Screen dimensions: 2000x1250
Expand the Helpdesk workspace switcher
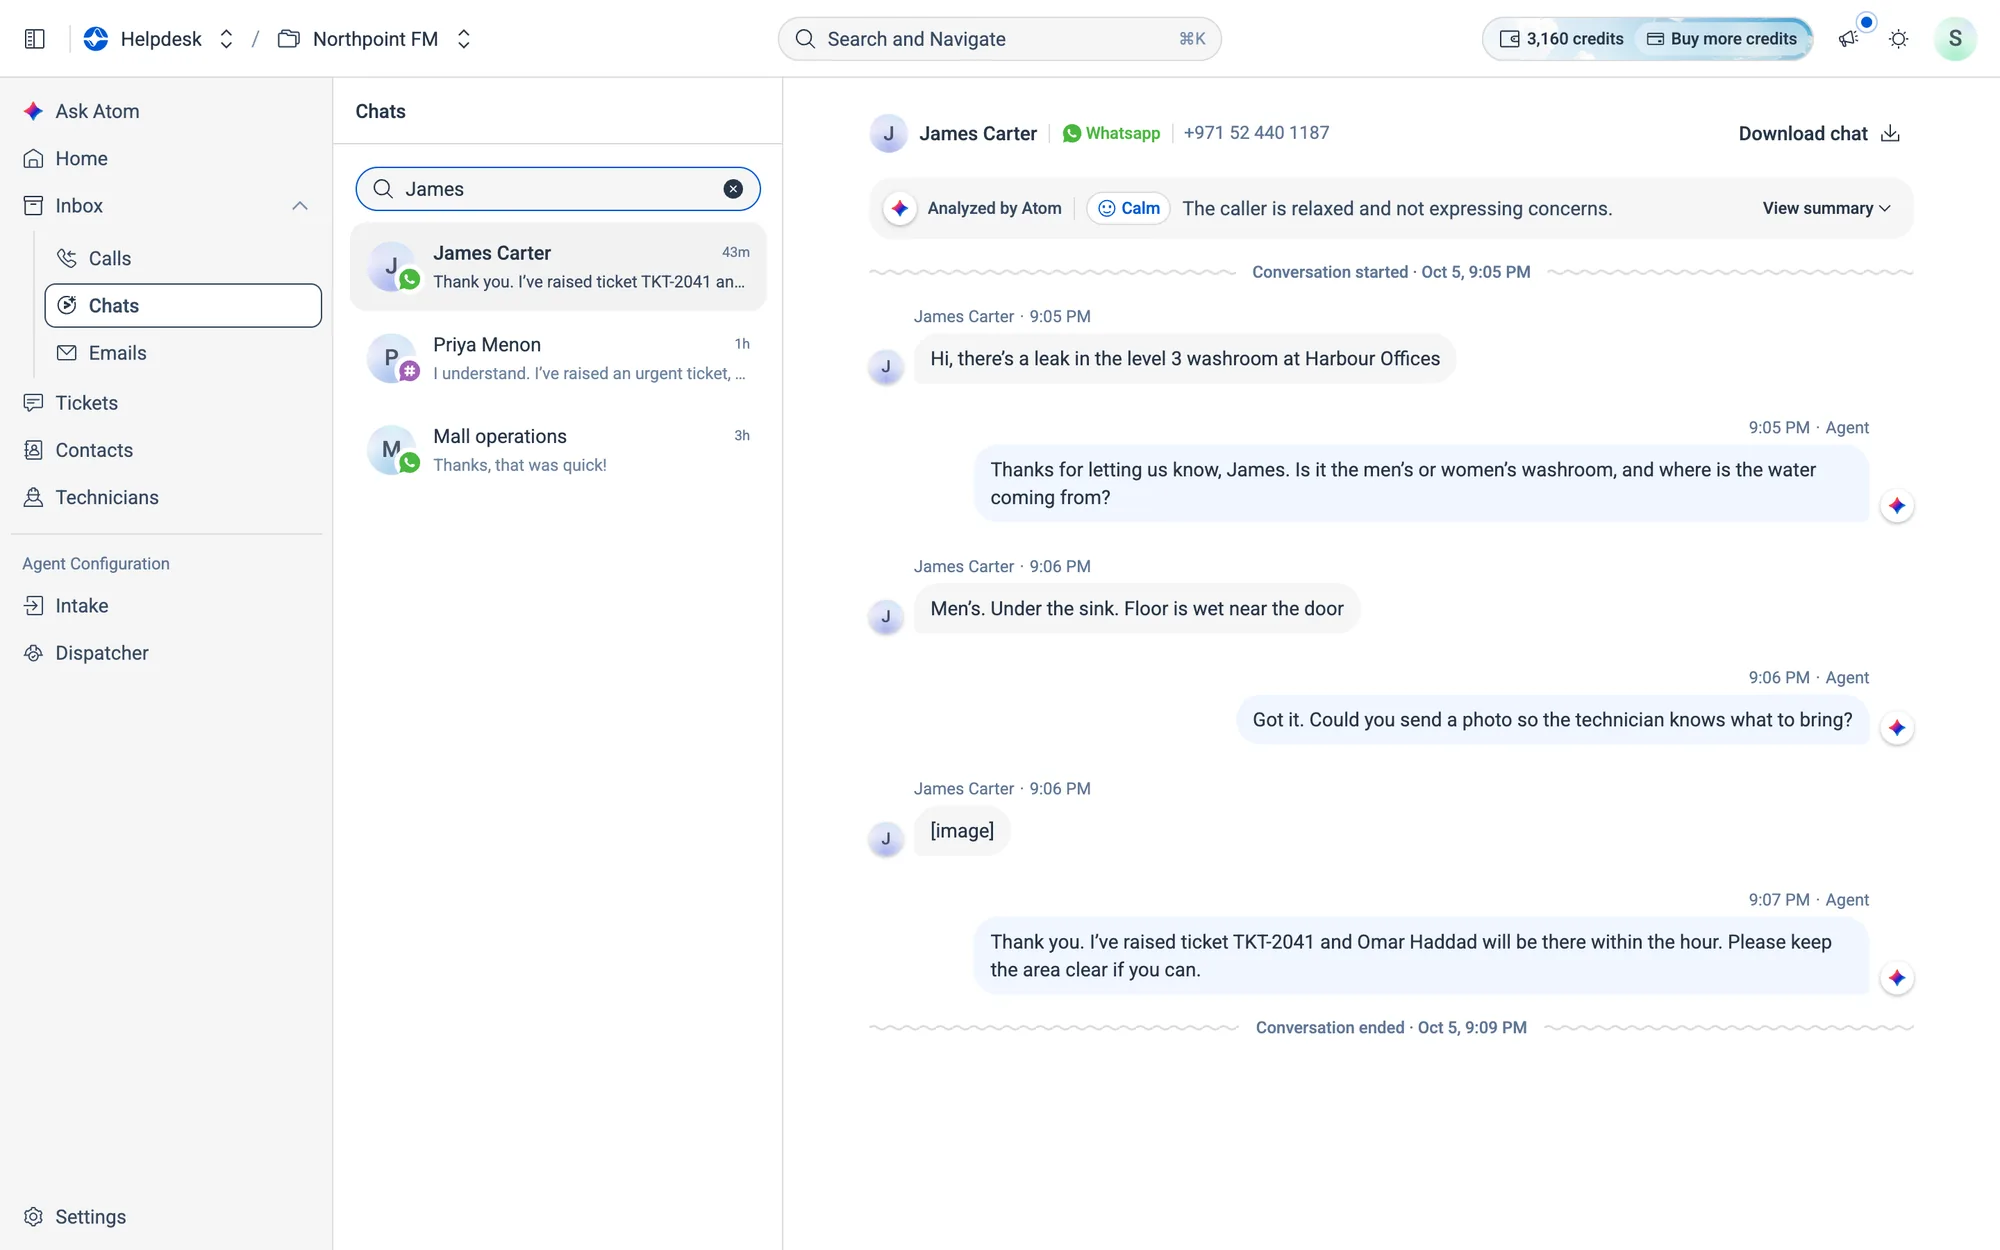click(226, 39)
